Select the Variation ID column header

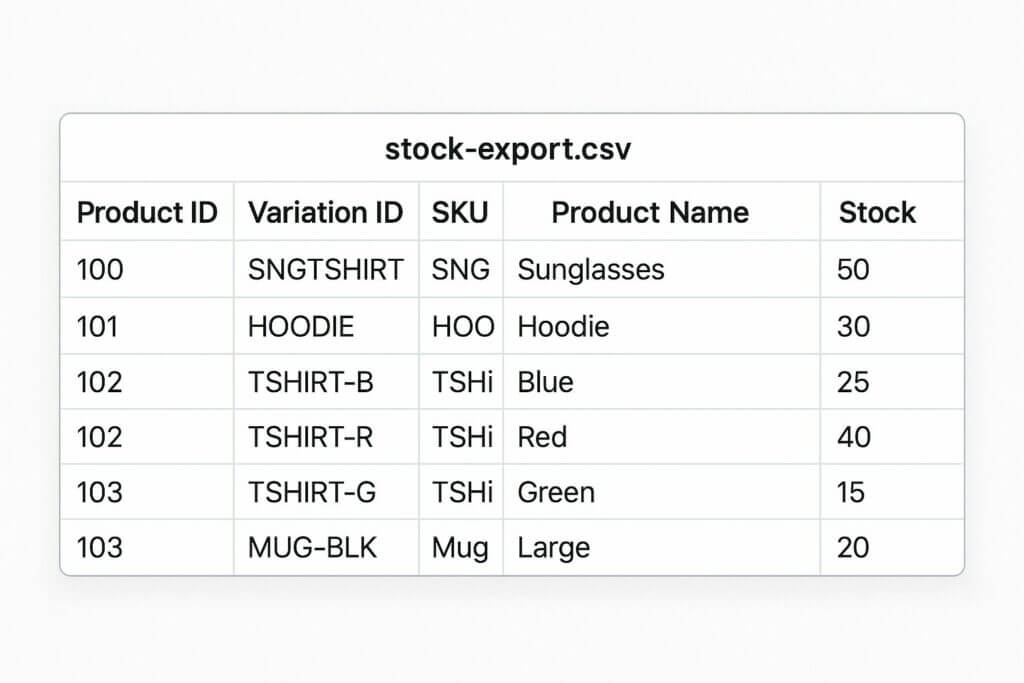point(325,212)
